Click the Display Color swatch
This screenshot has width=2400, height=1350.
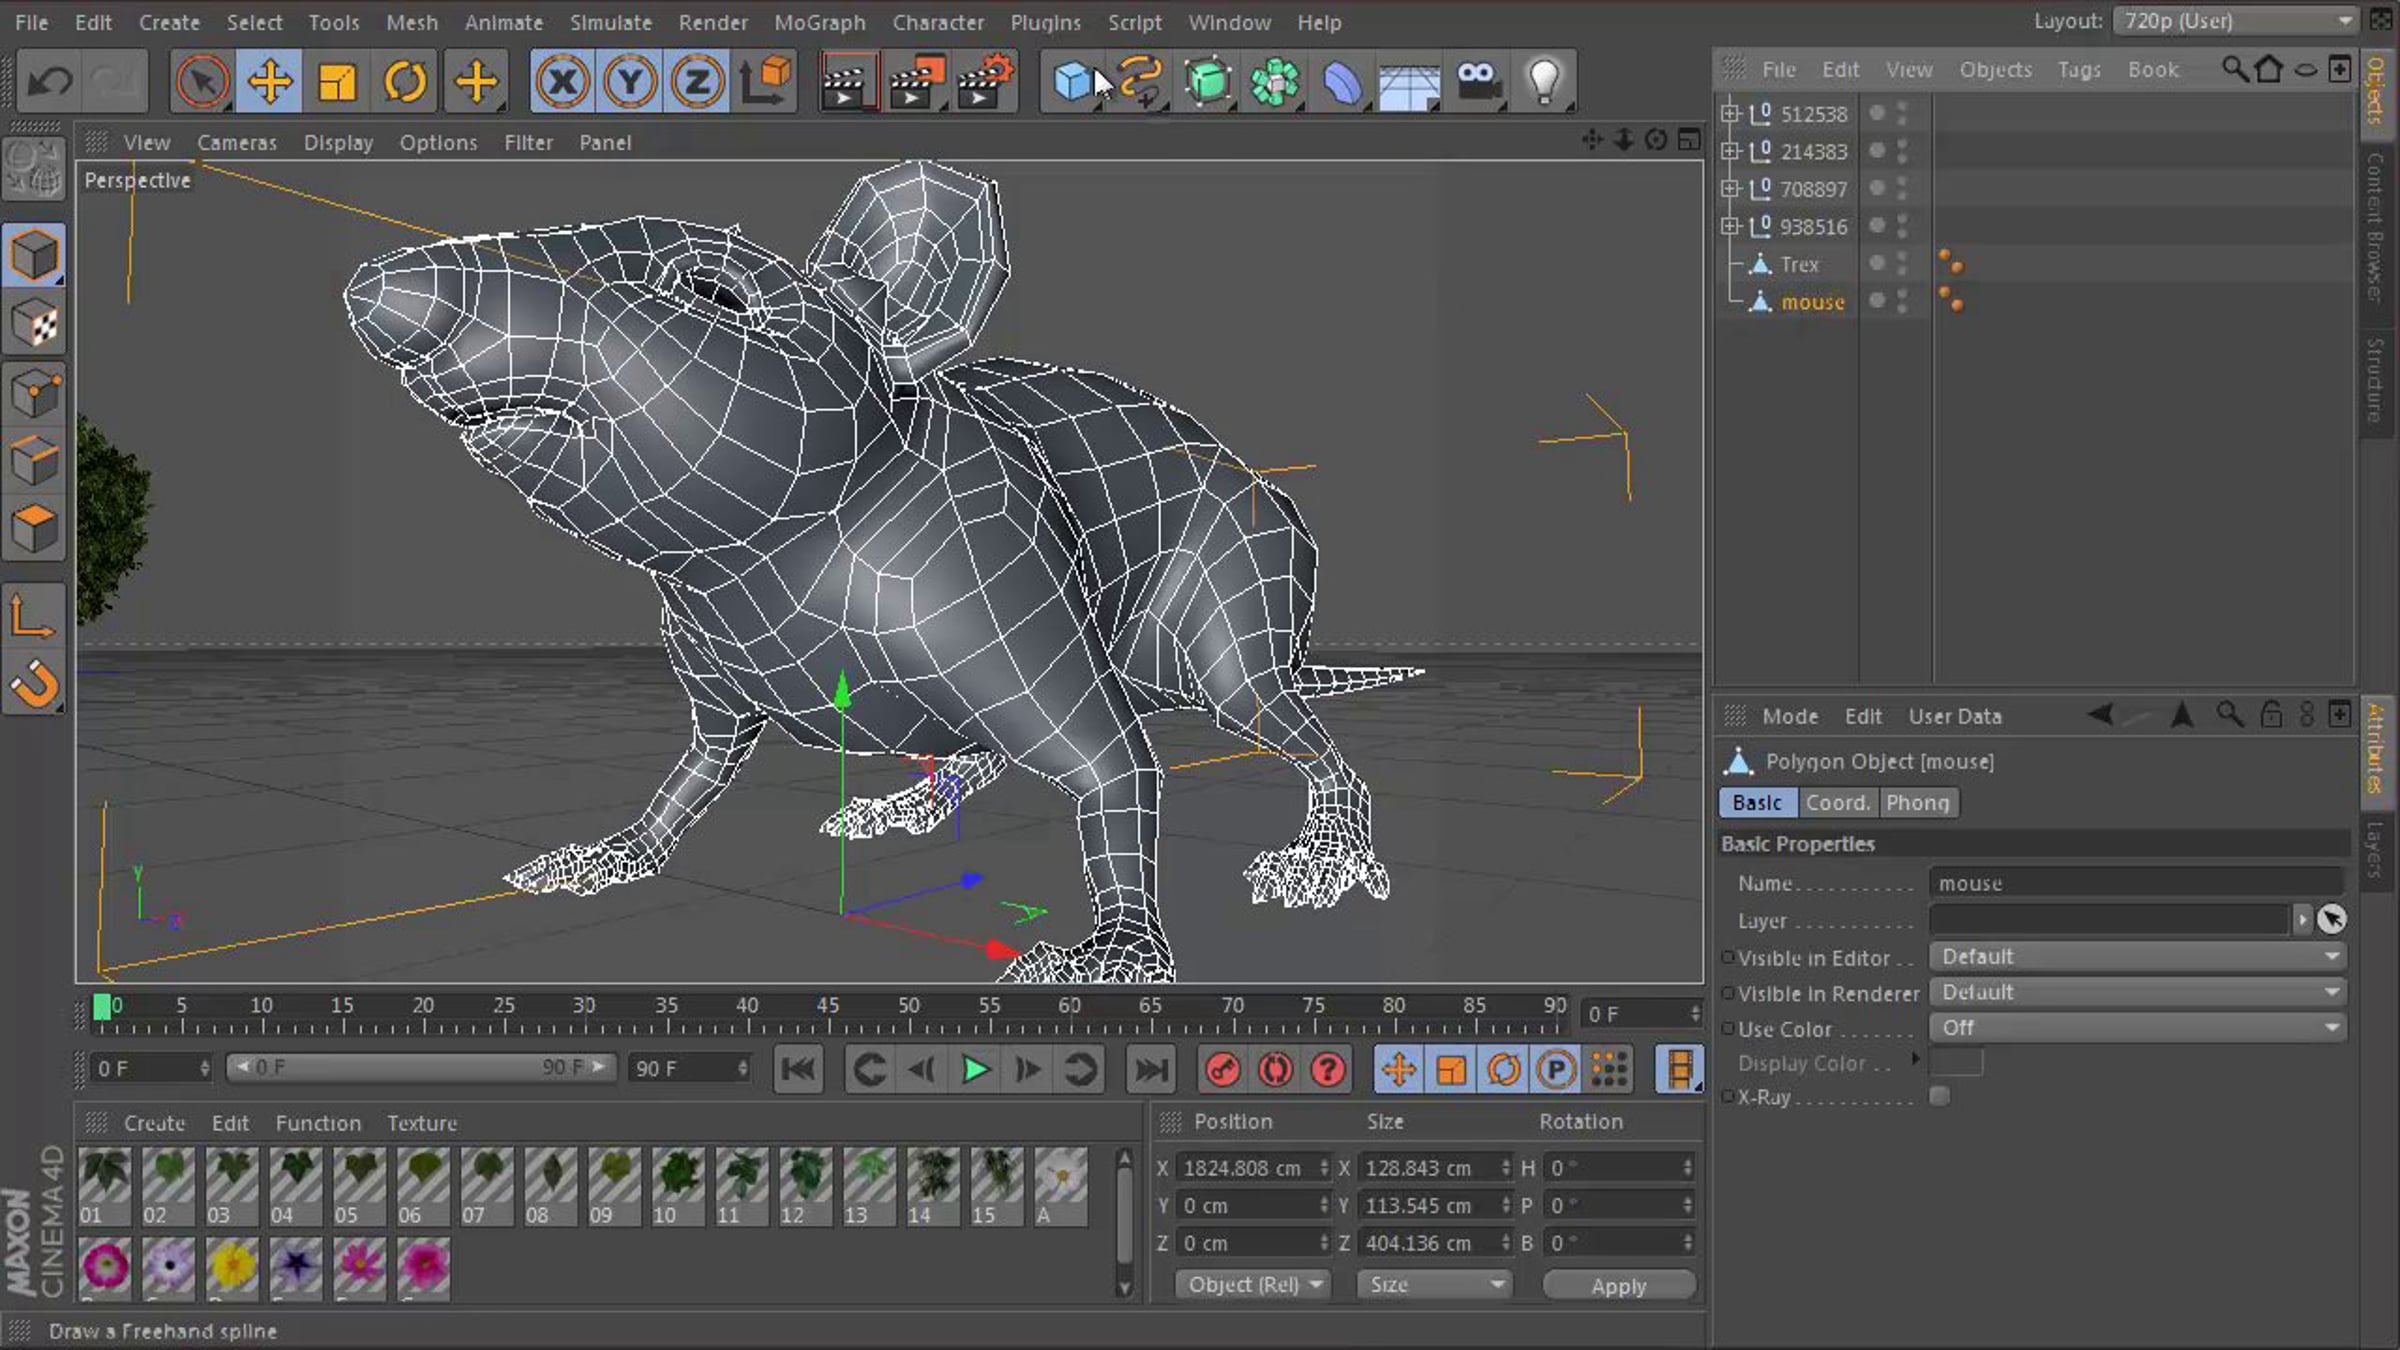pos(1956,1063)
